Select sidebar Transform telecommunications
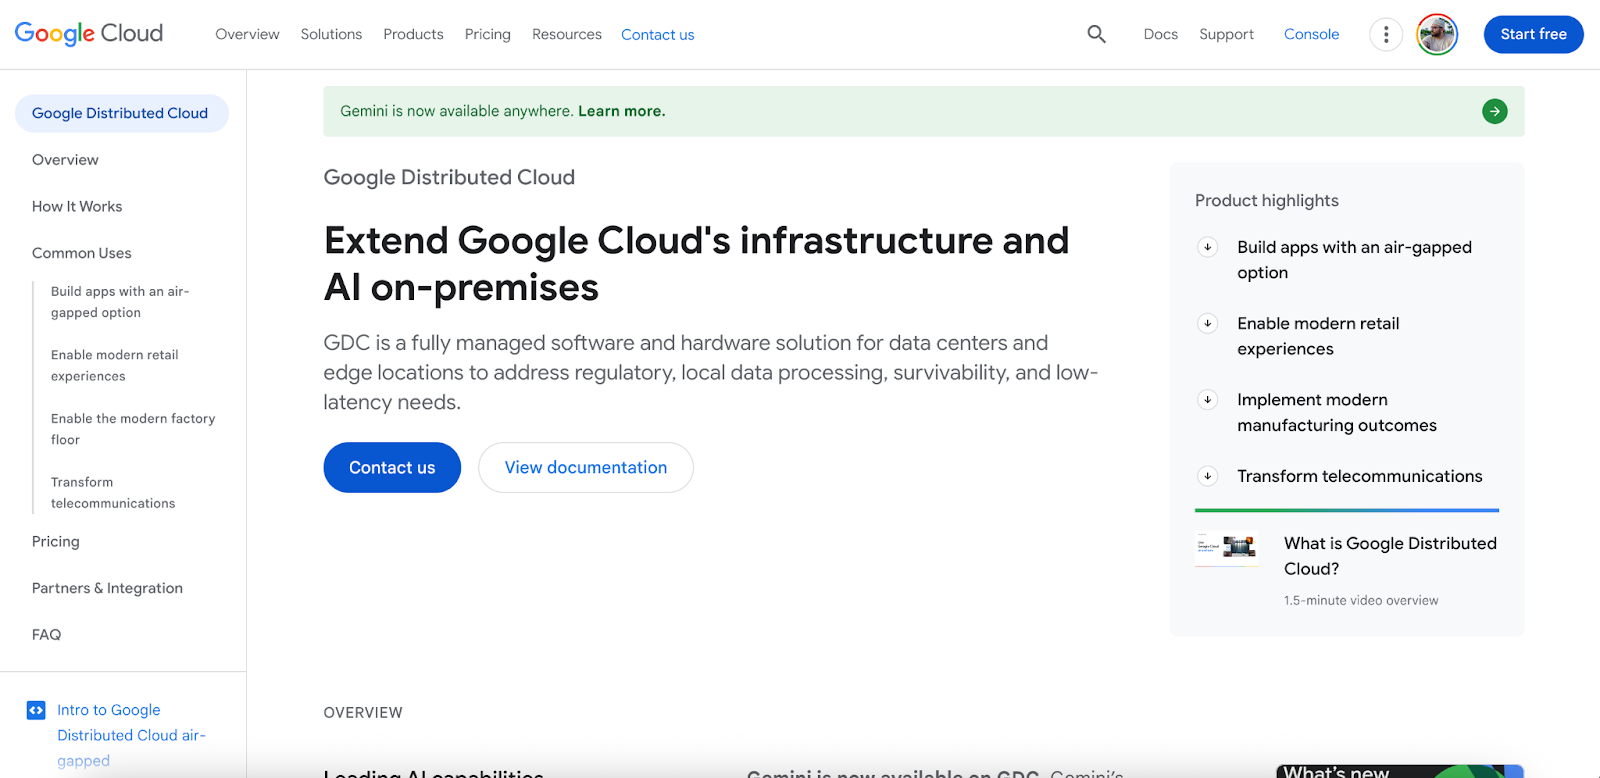The image size is (1600, 778). click(x=113, y=492)
